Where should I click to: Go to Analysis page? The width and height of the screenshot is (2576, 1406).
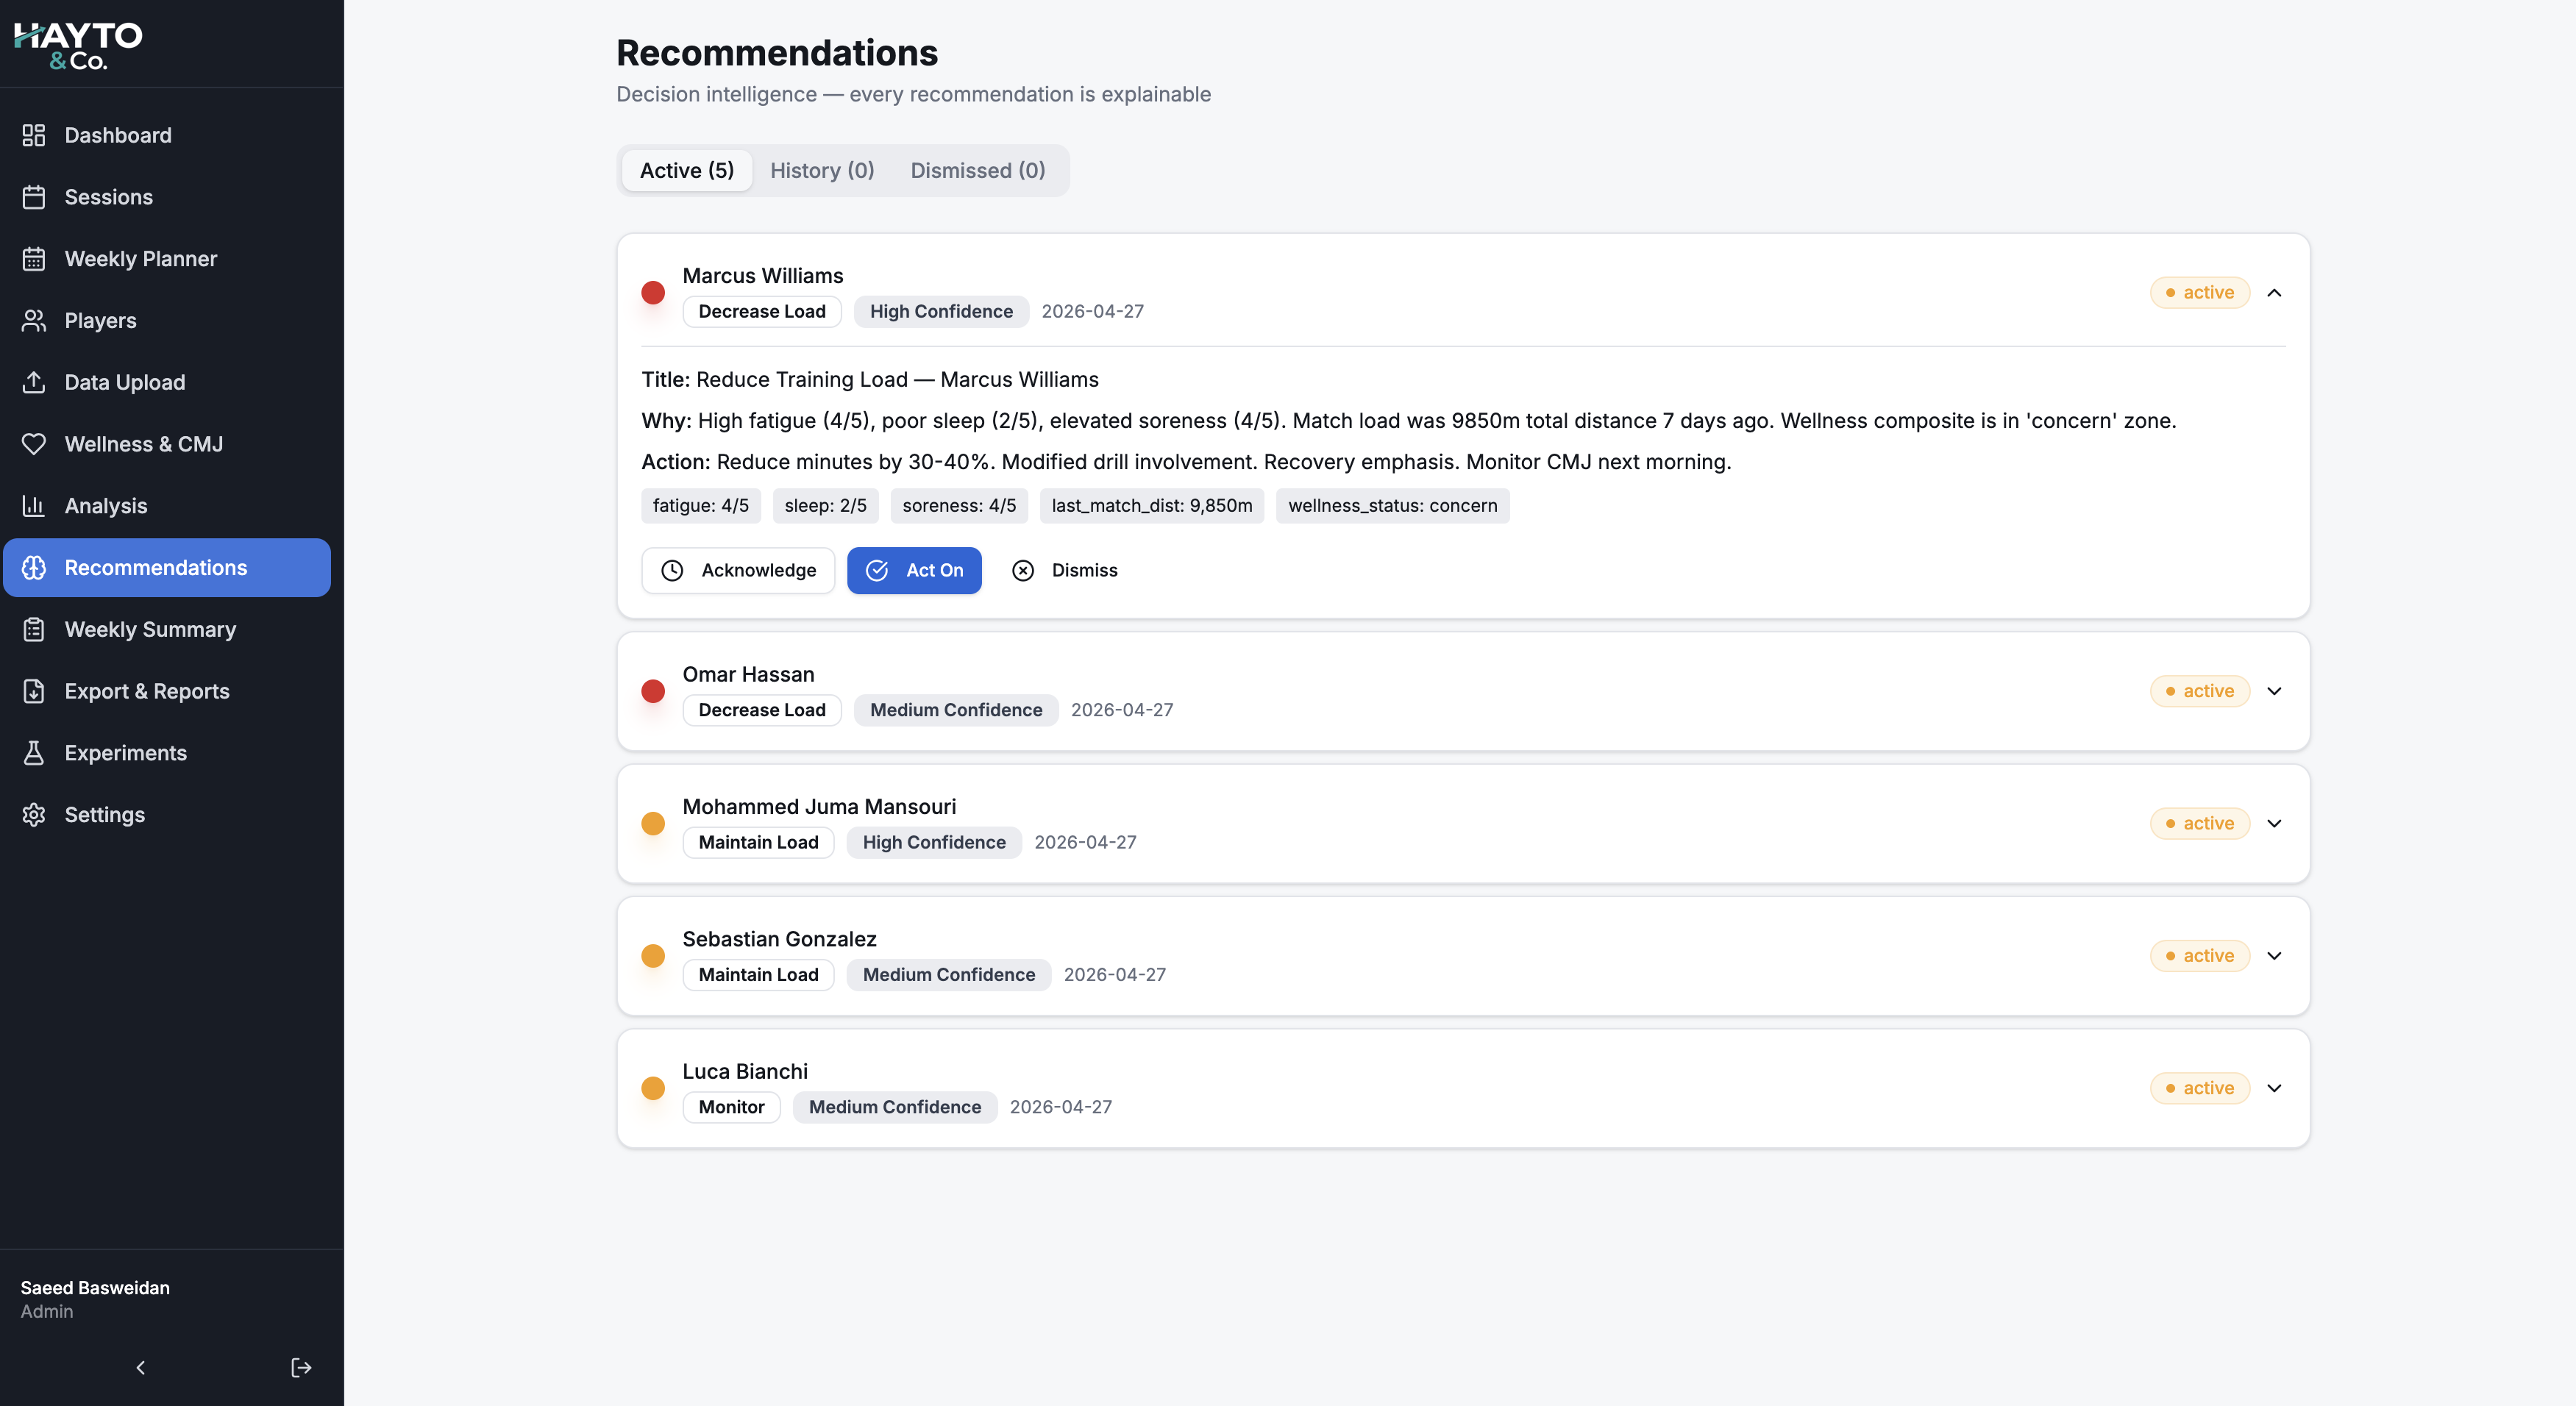(x=167, y=506)
